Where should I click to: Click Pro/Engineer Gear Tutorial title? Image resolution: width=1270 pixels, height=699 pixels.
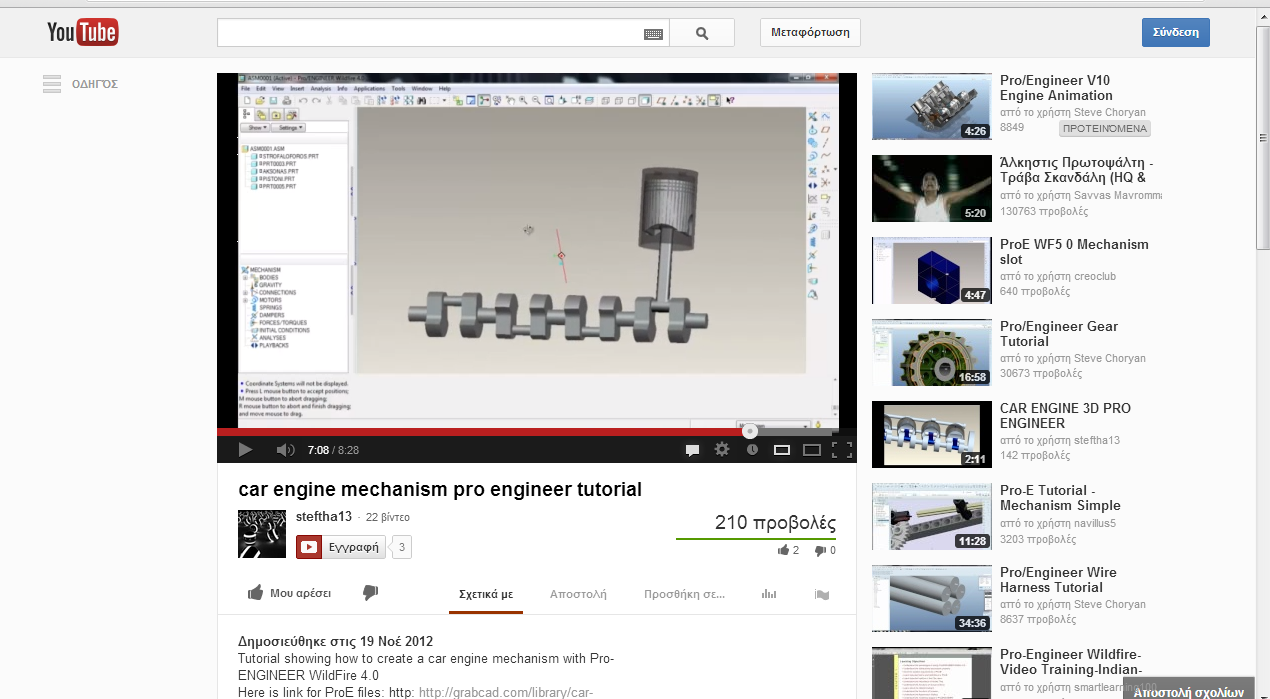1059,334
